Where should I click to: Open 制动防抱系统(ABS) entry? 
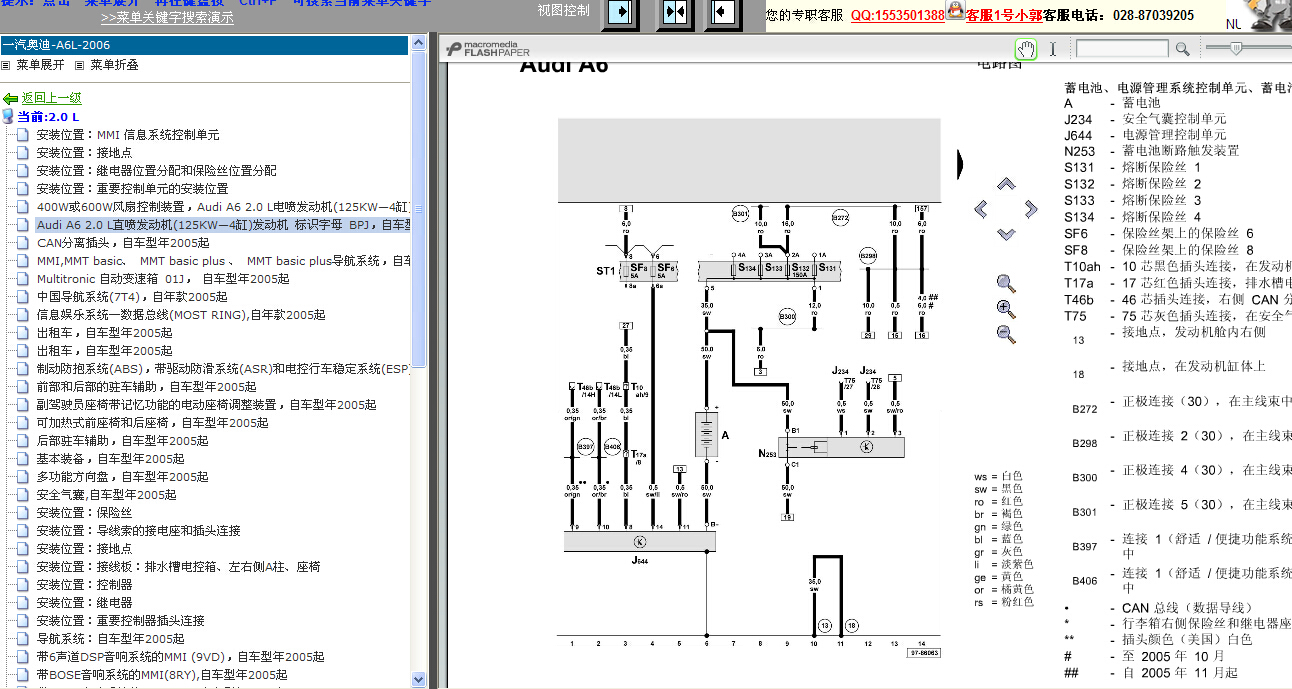point(223,369)
